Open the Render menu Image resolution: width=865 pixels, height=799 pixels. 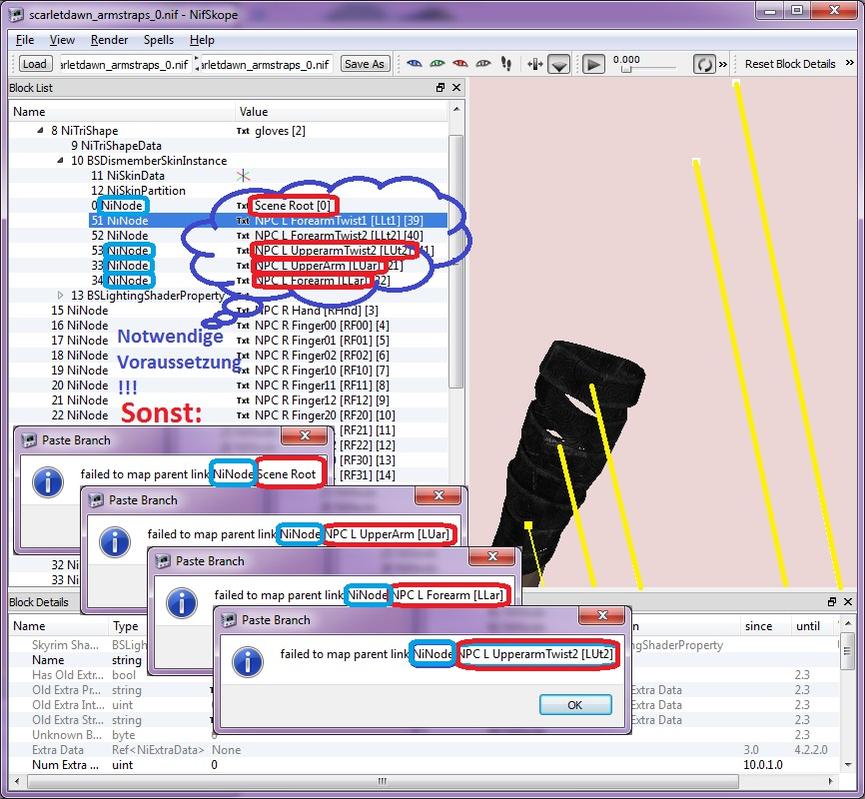click(x=109, y=40)
